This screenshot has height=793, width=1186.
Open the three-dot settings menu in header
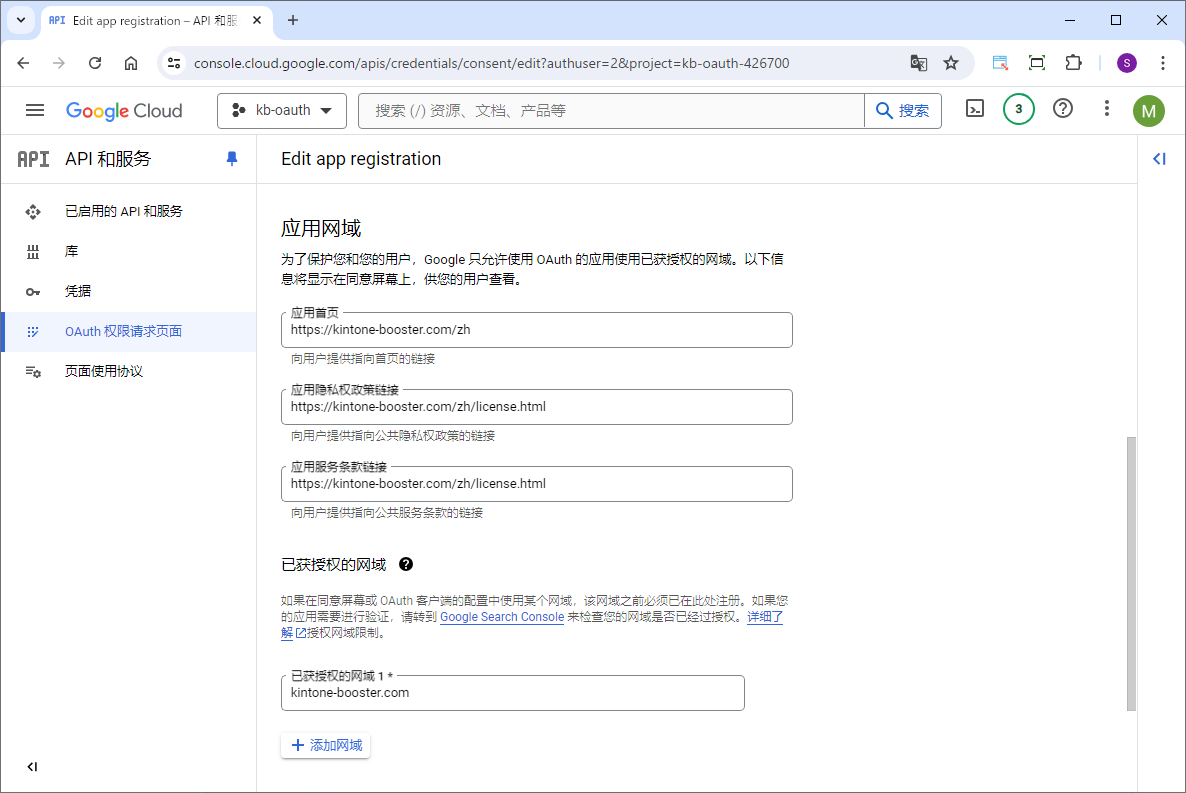click(x=1106, y=109)
